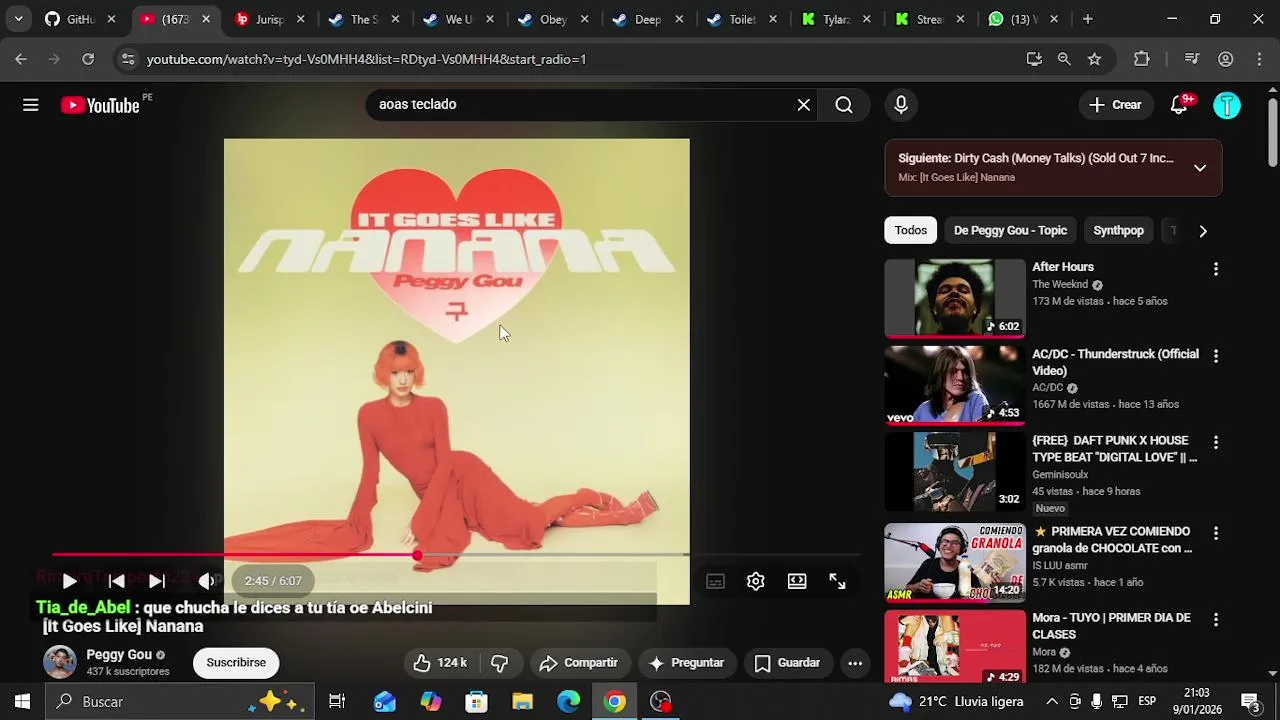Start voice search with microphone
Image resolution: width=1280 pixels, height=720 pixels.
(901, 105)
